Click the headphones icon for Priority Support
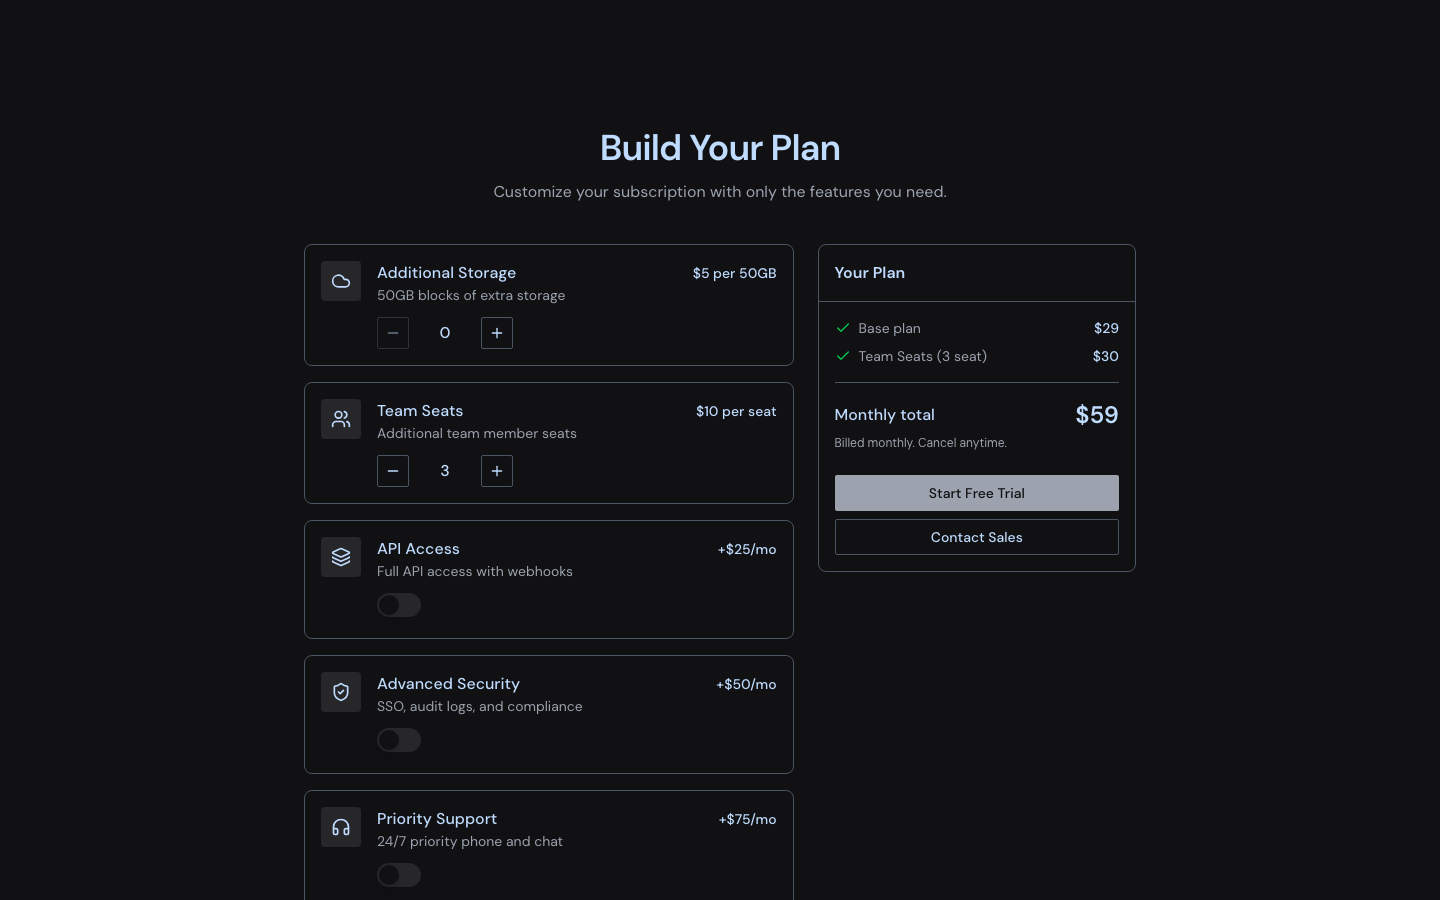The image size is (1440, 900). pos(341,827)
